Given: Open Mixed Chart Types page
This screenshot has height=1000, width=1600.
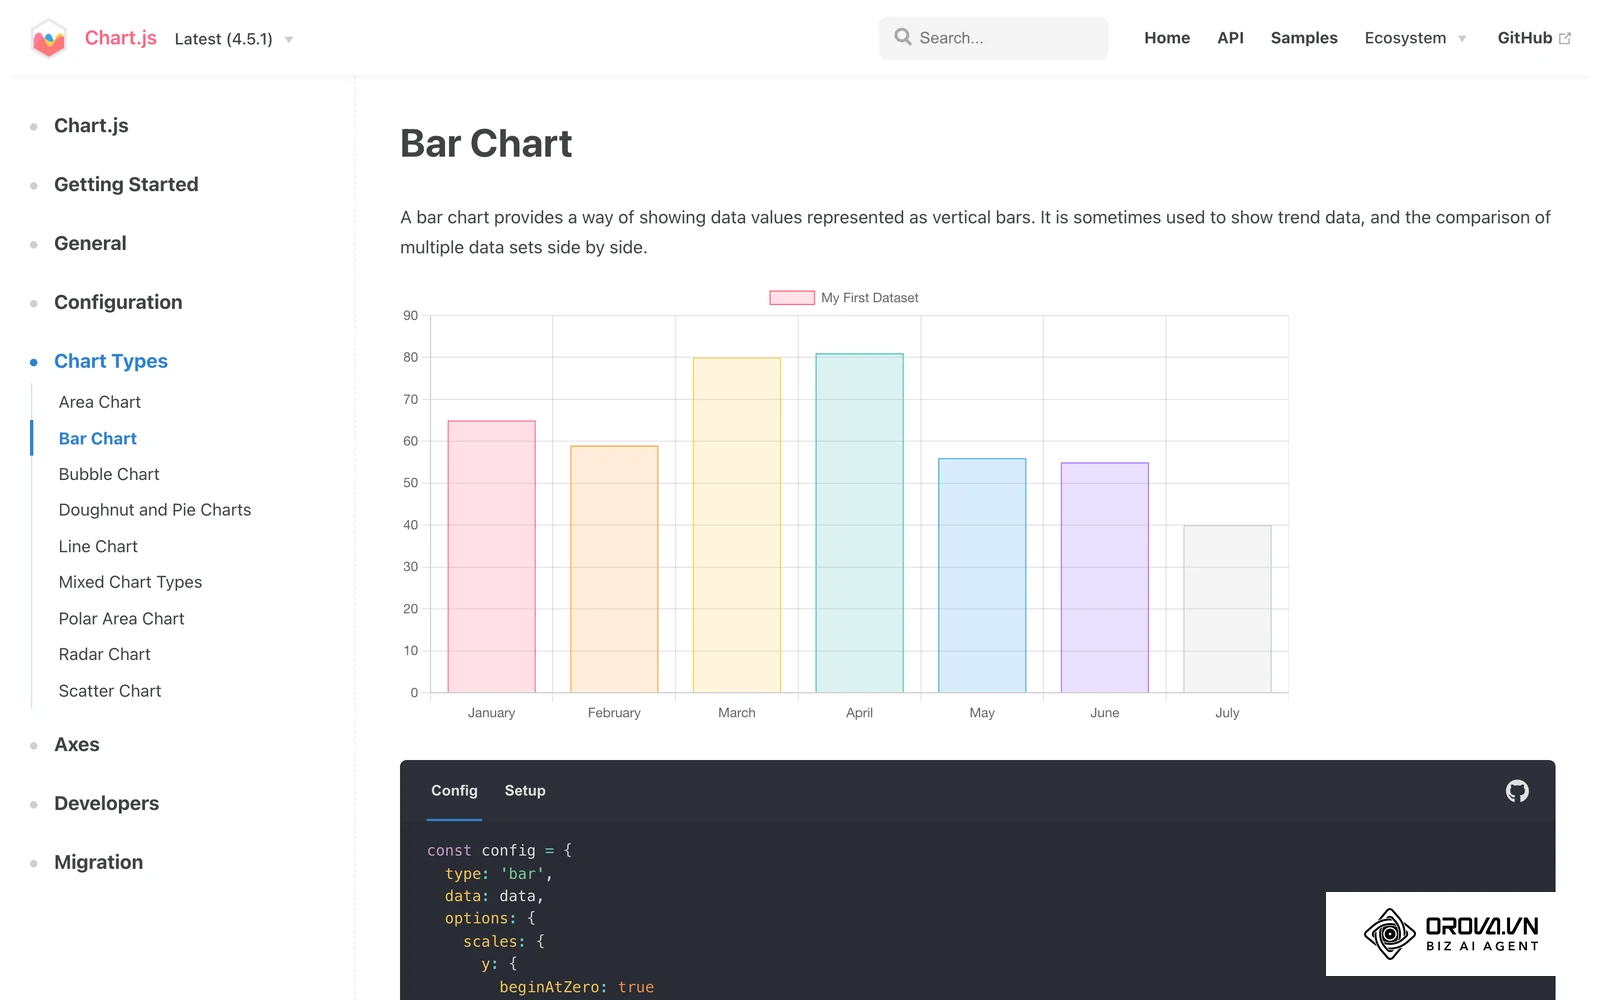Looking at the screenshot, I should pyautogui.click(x=130, y=582).
